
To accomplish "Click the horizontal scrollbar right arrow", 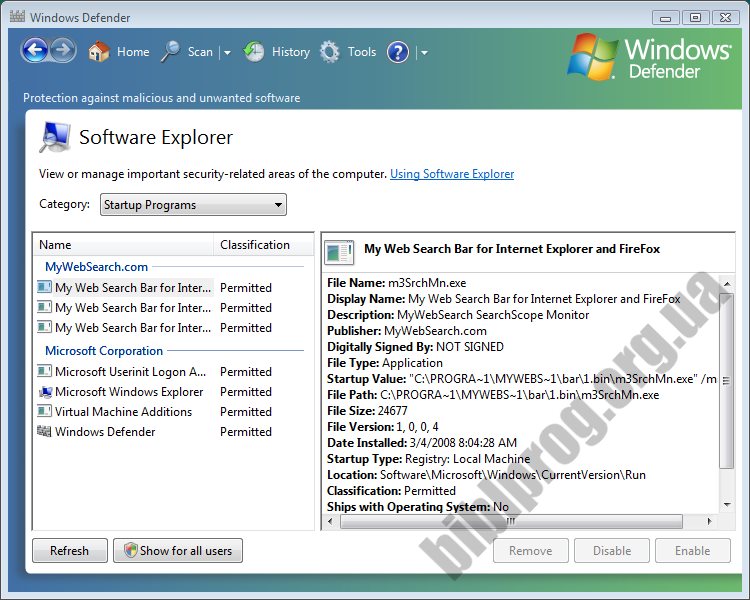I will click(709, 521).
